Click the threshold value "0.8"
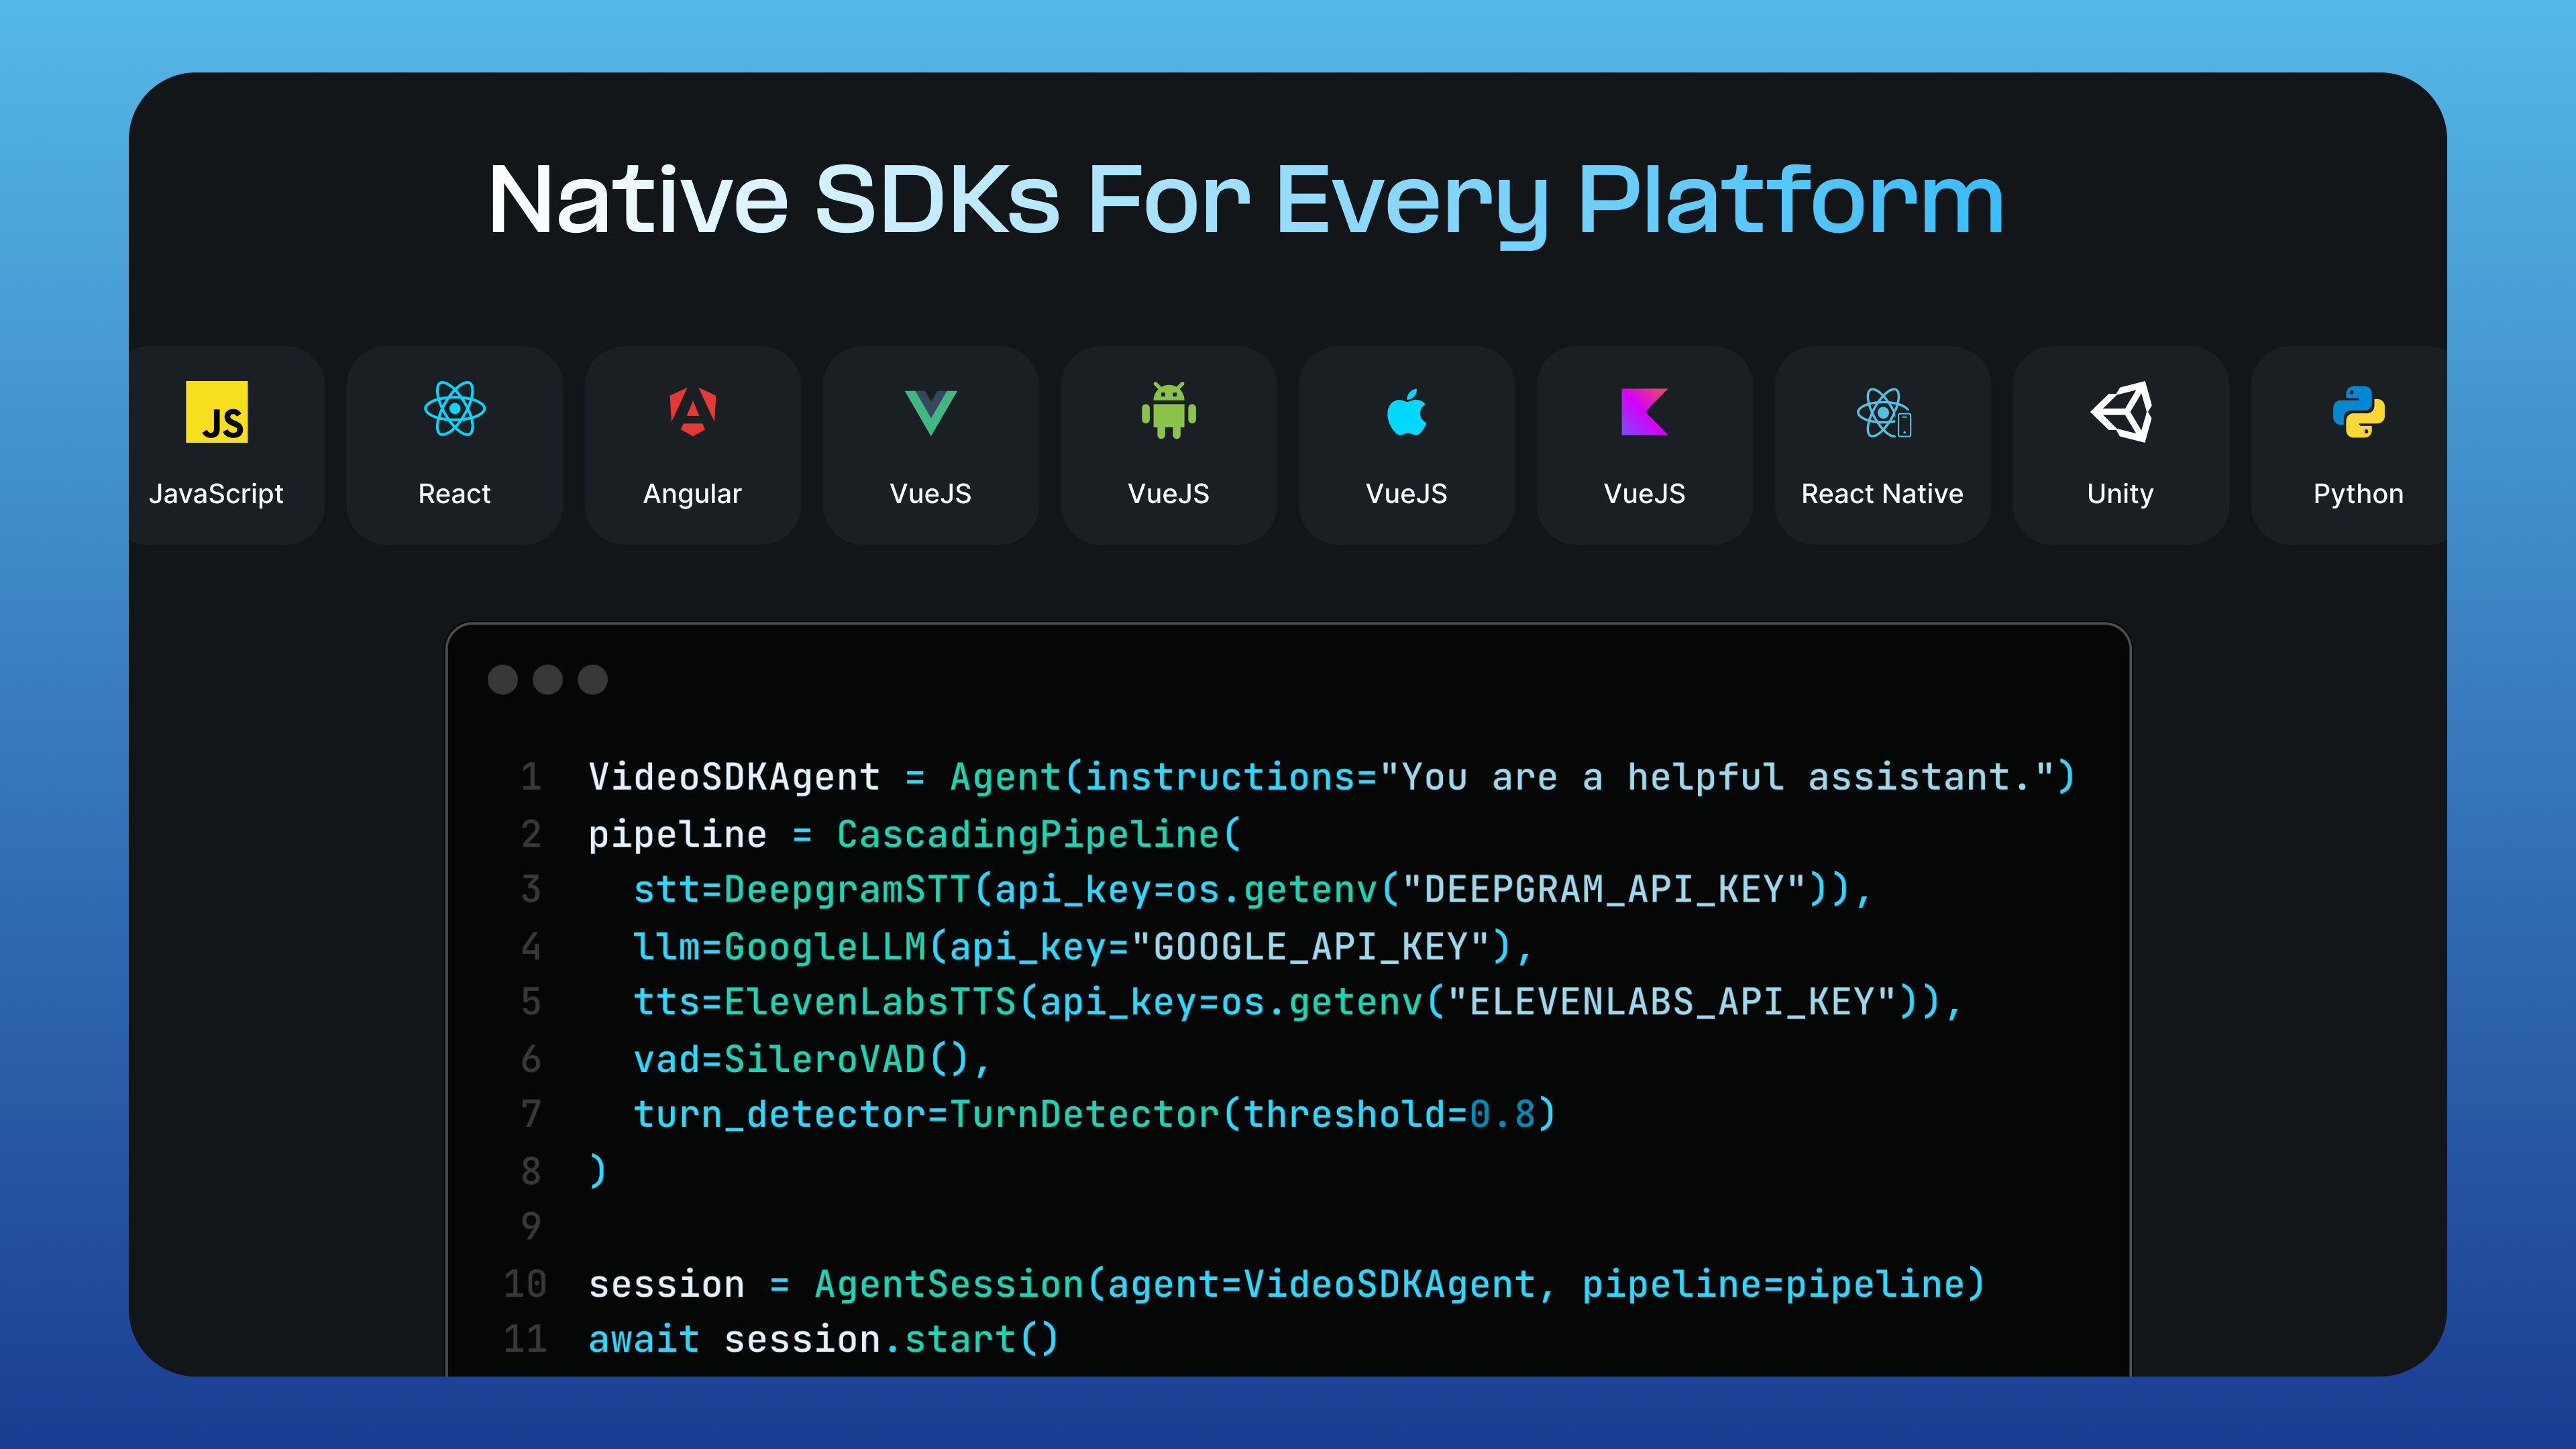2576x1449 pixels. coord(1502,1114)
